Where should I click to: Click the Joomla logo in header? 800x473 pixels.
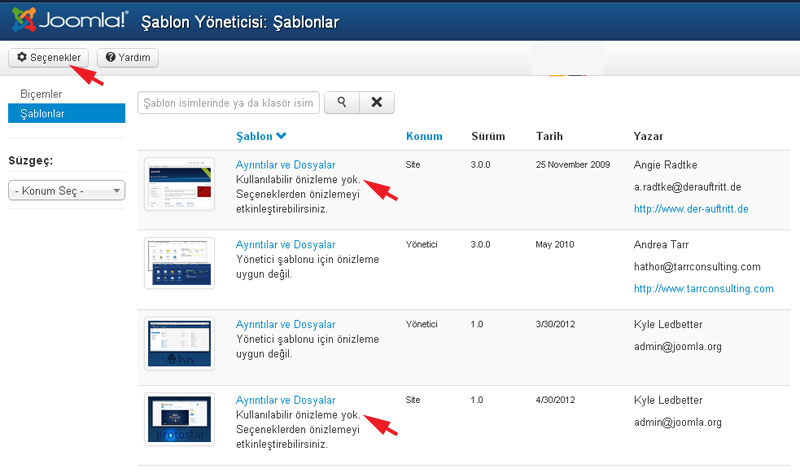(x=70, y=20)
